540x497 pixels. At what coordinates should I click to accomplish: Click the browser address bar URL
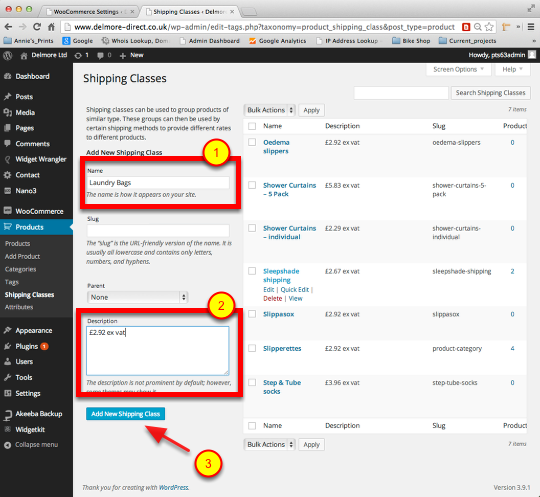click(264, 27)
